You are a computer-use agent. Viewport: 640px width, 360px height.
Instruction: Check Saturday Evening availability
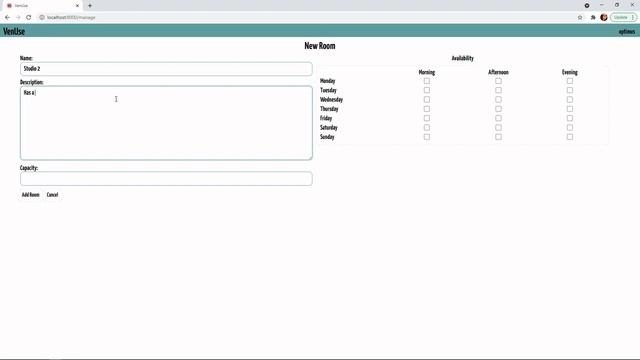click(x=570, y=127)
